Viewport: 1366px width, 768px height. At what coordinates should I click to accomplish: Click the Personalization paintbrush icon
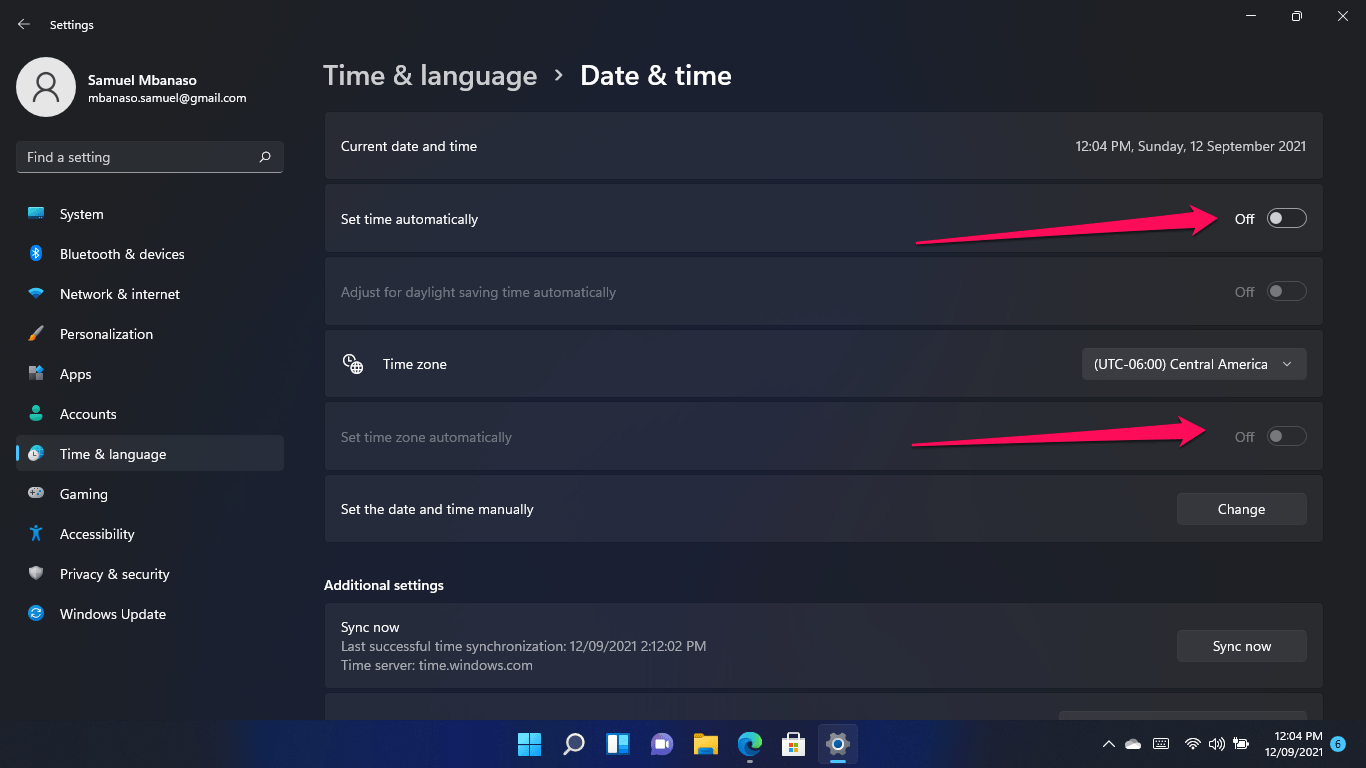click(36, 334)
